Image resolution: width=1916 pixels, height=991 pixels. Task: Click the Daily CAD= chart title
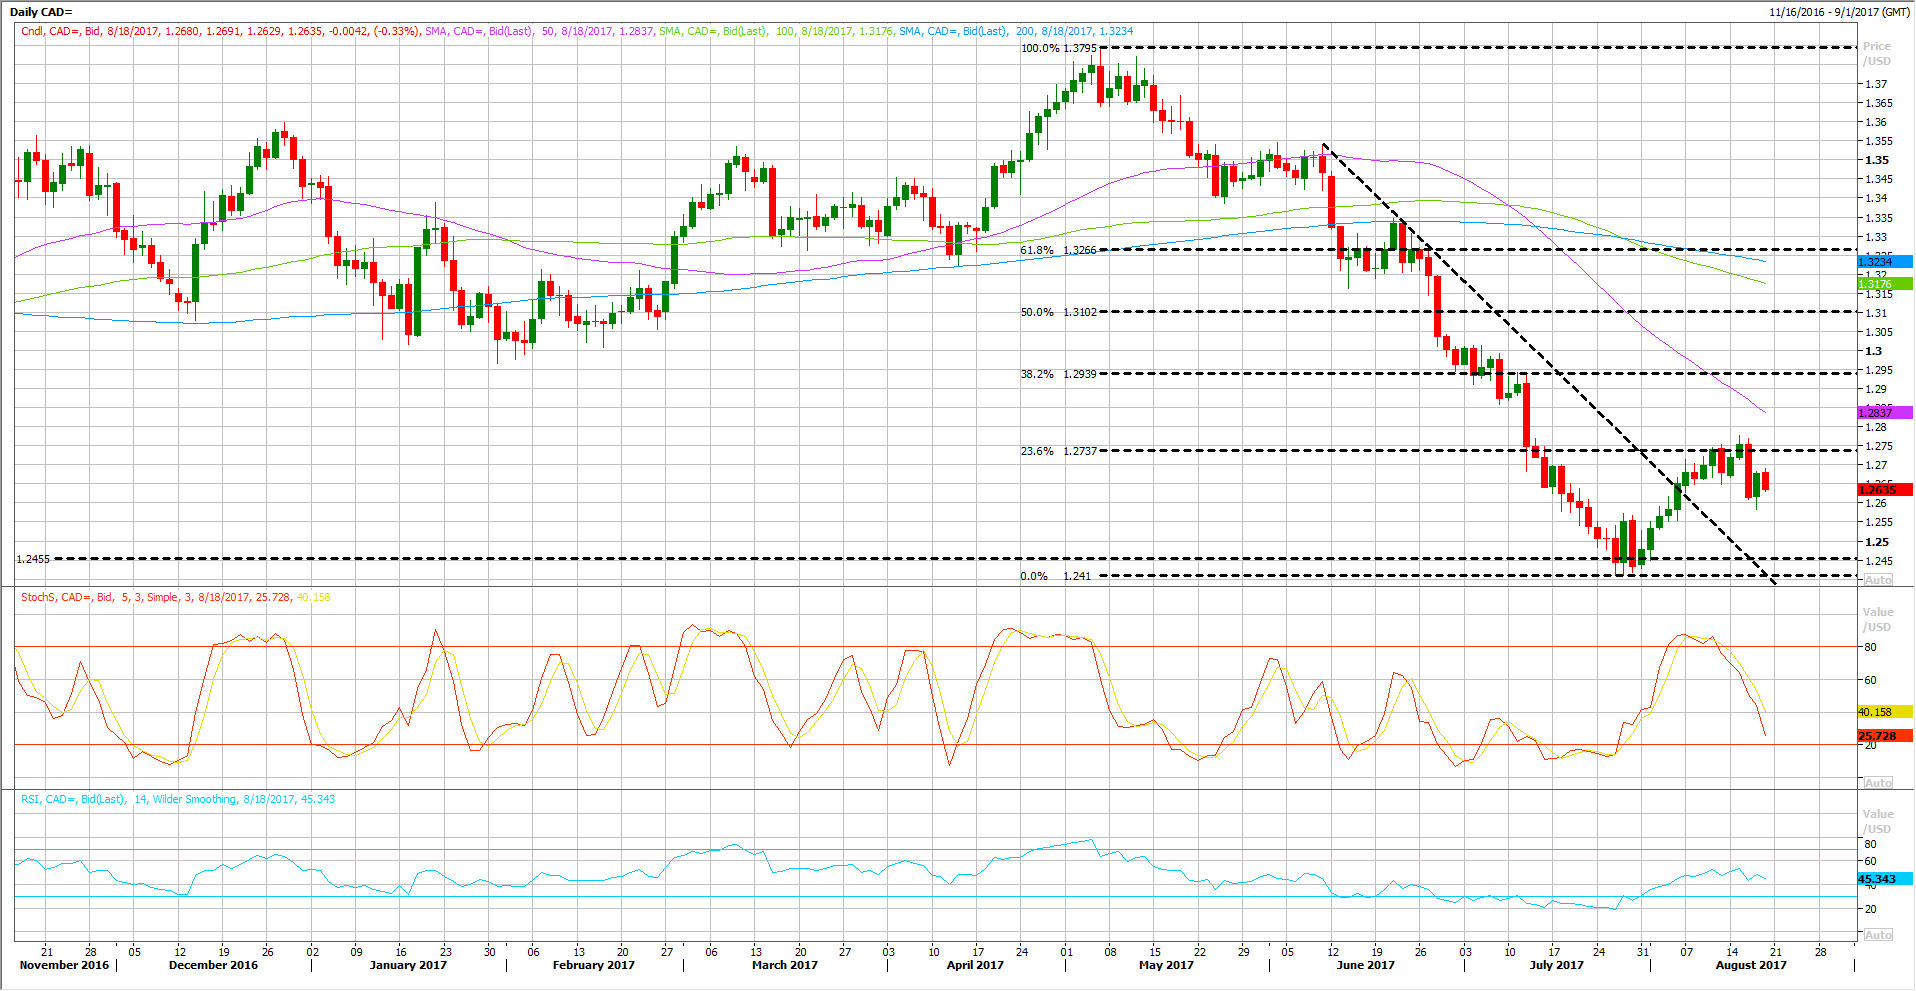[41, 12]
